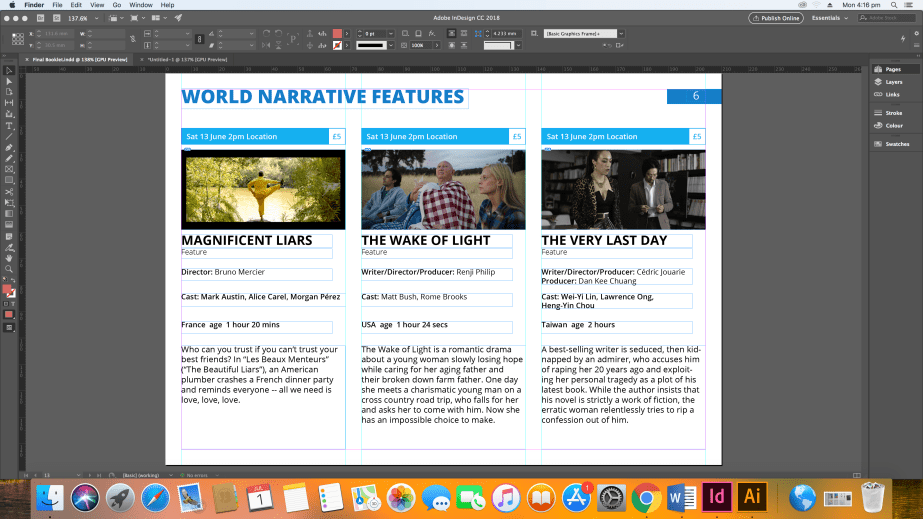
Task: Open the stroke weight dropdown
Action: 390,34
